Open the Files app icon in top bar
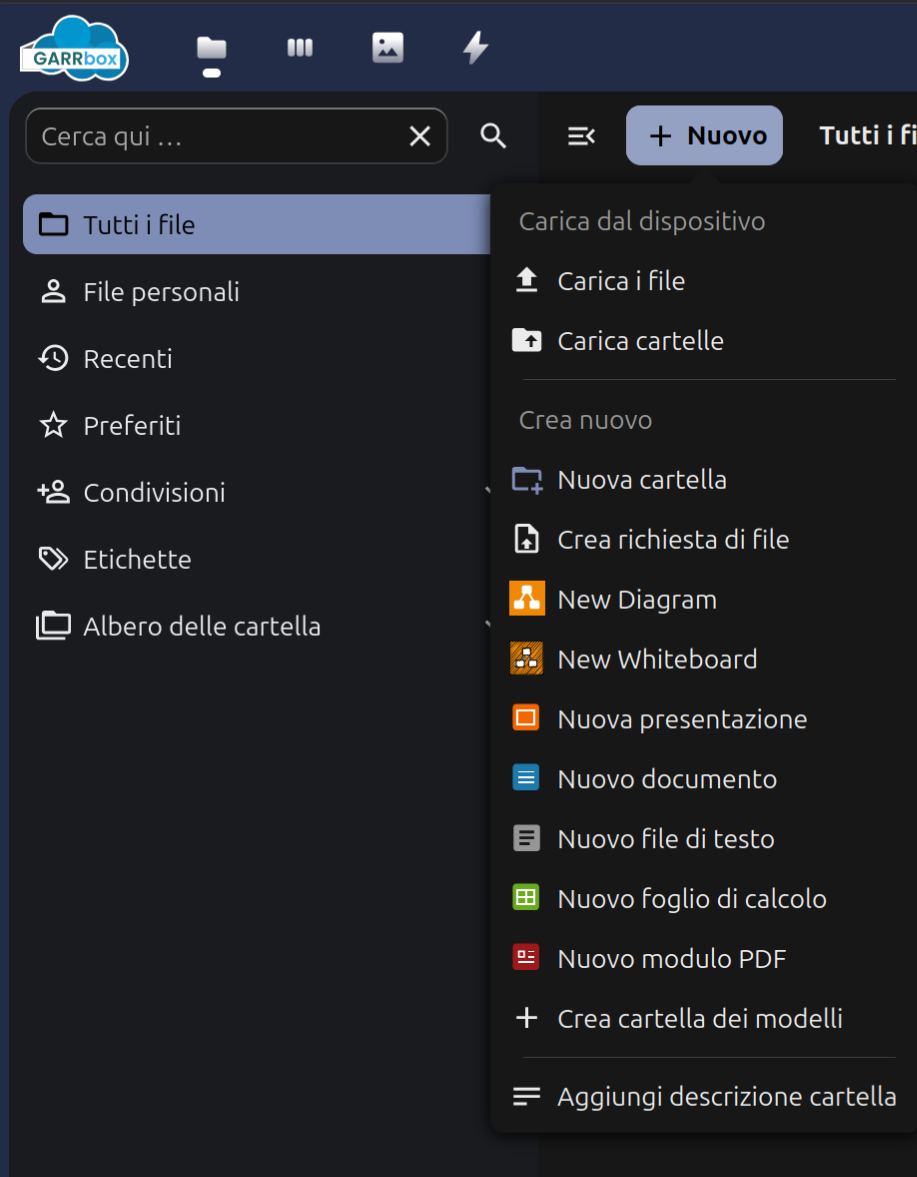This screenshot has height=1177, width=917. click(211, 48)
